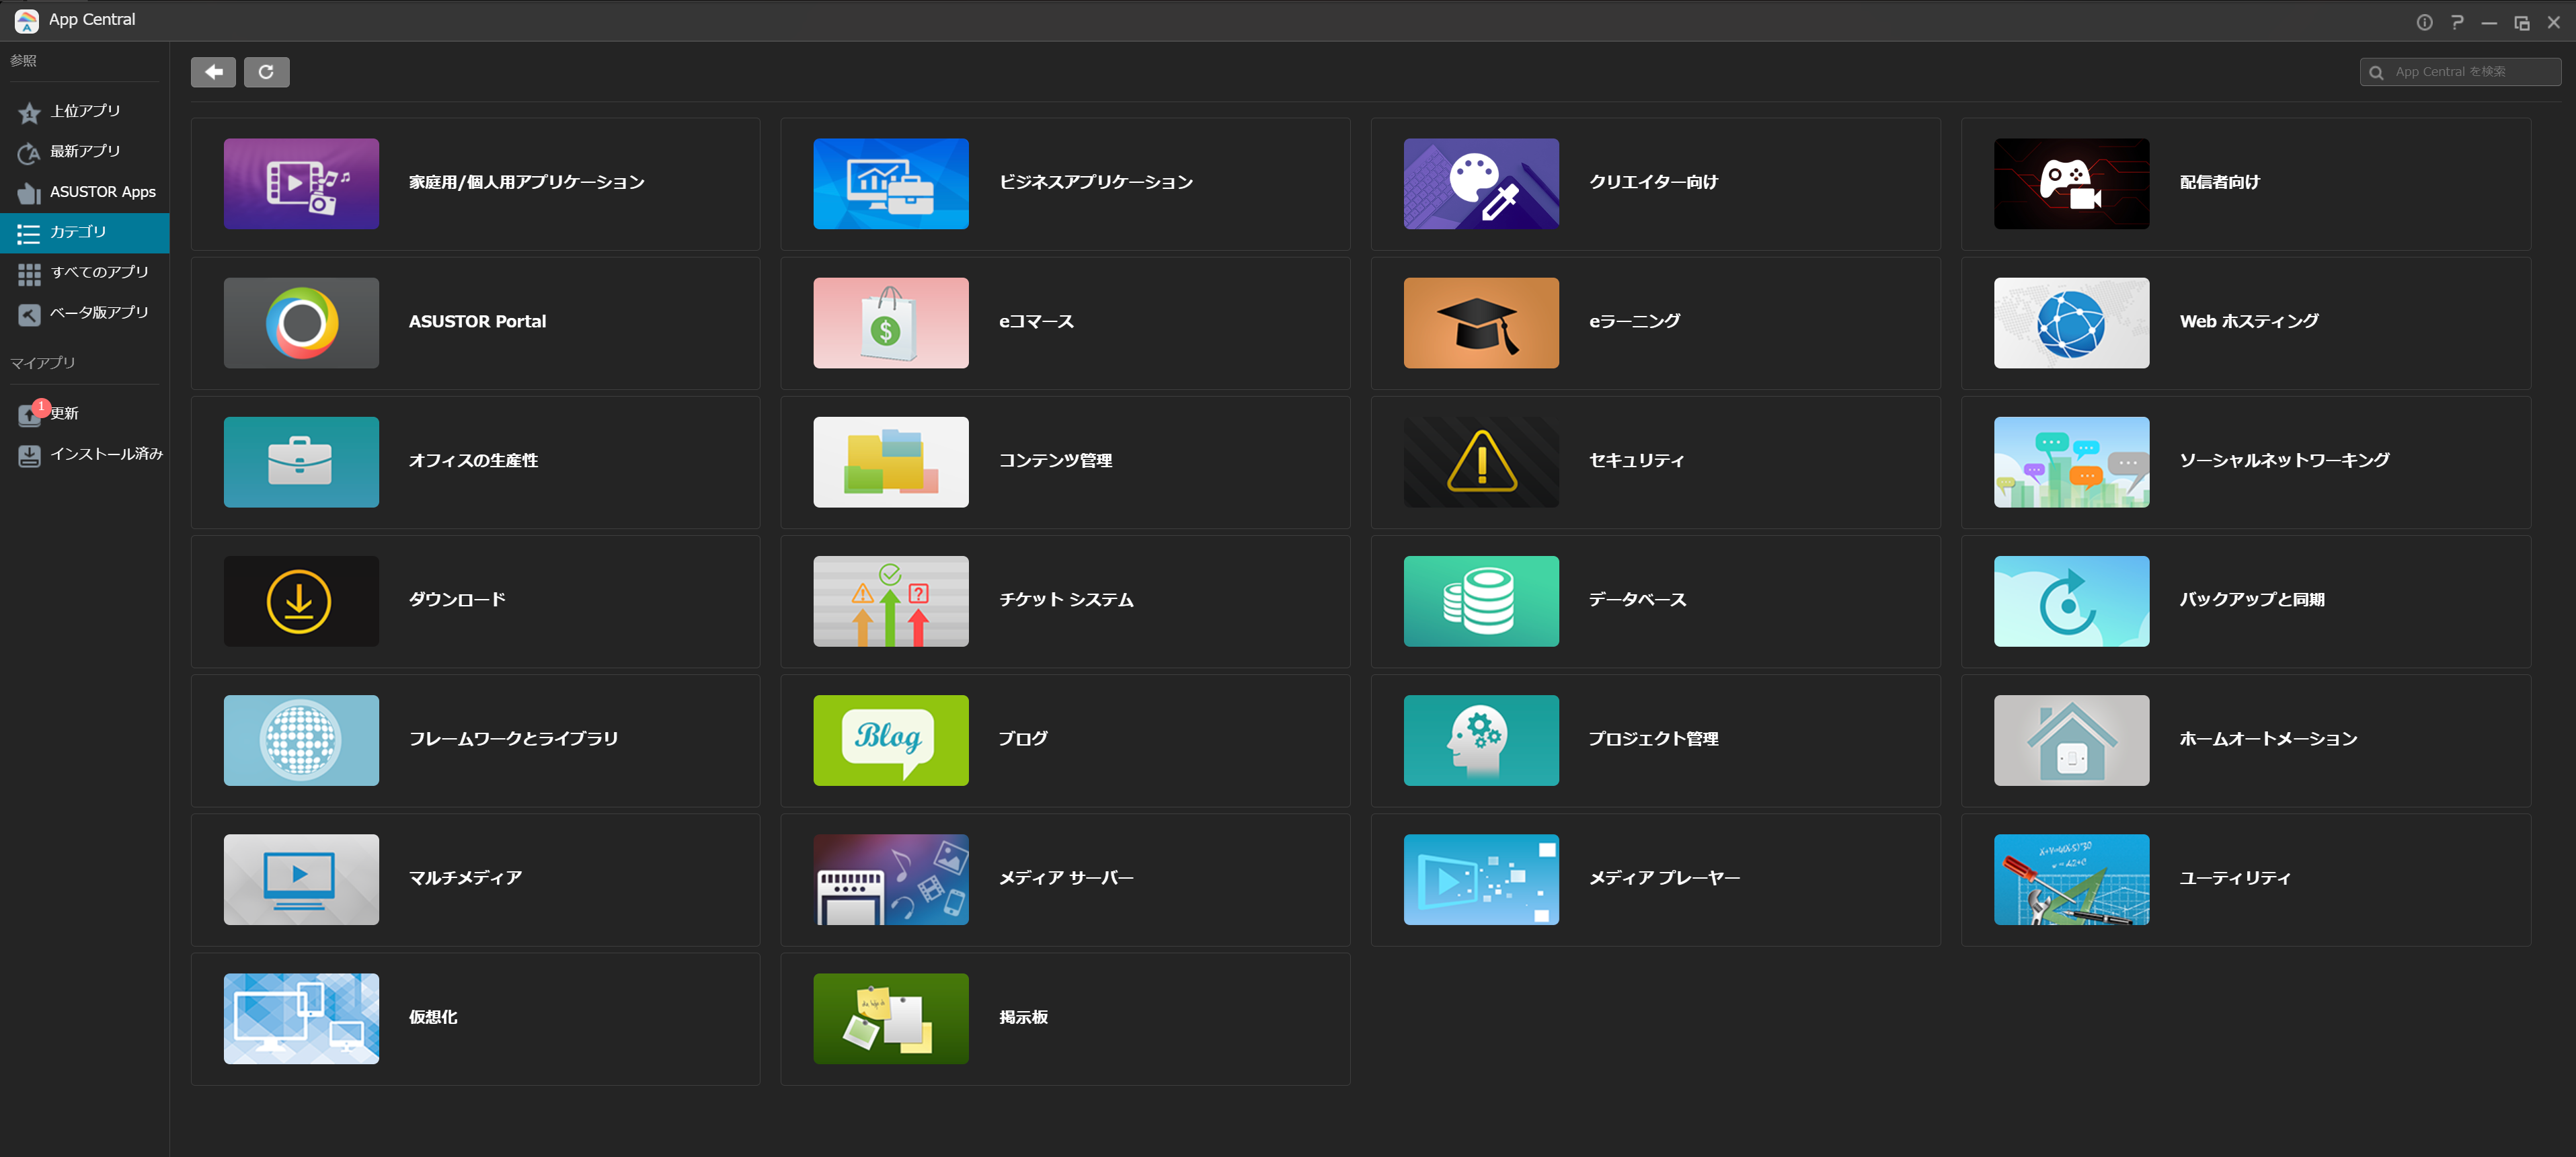This screenshot has height=1157, width=2576.
Task: Show app info via the information icon
Action: (2424, 21)
